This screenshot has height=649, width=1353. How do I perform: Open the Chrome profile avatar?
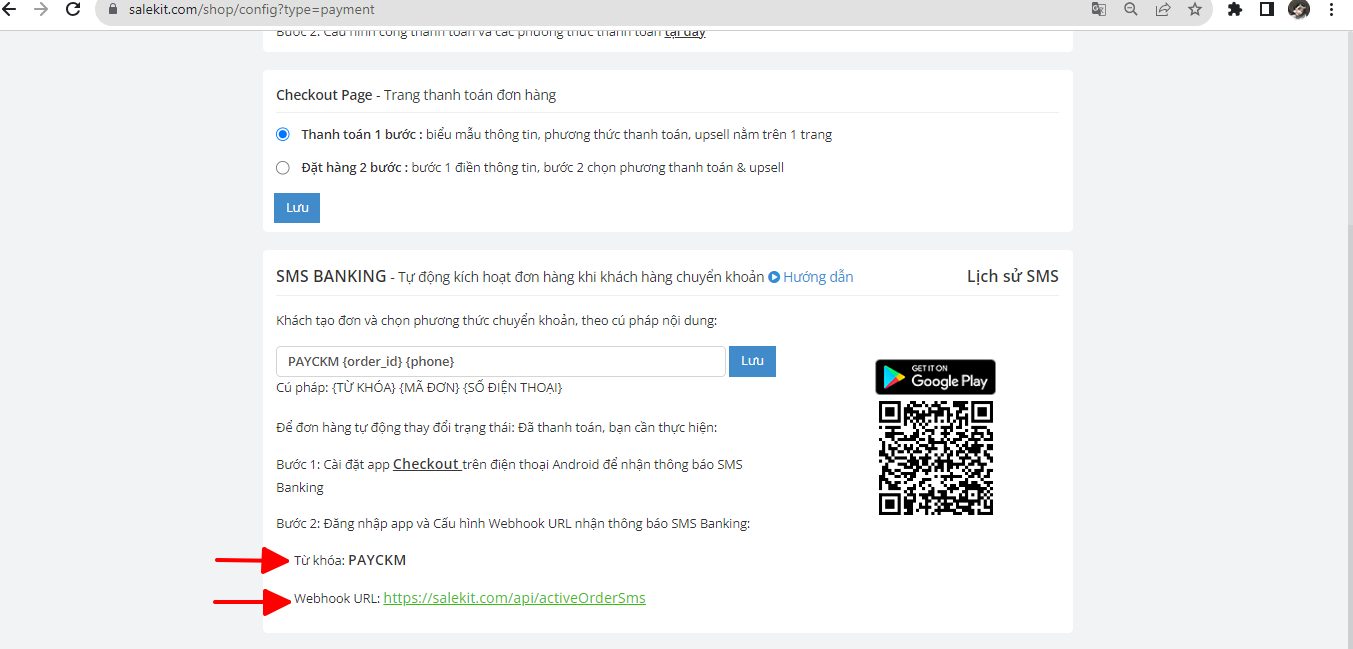point(1299,10)
